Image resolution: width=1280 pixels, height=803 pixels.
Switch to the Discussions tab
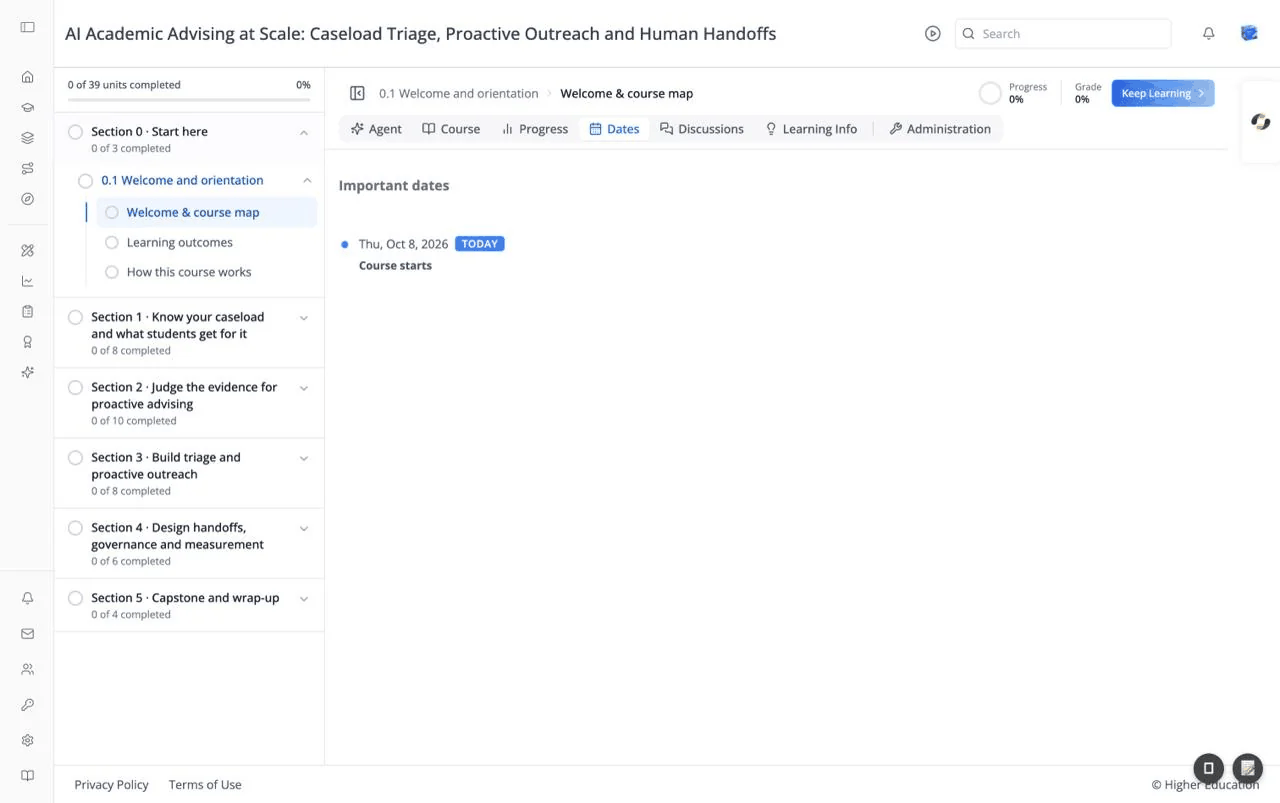(x=701, y=129)
